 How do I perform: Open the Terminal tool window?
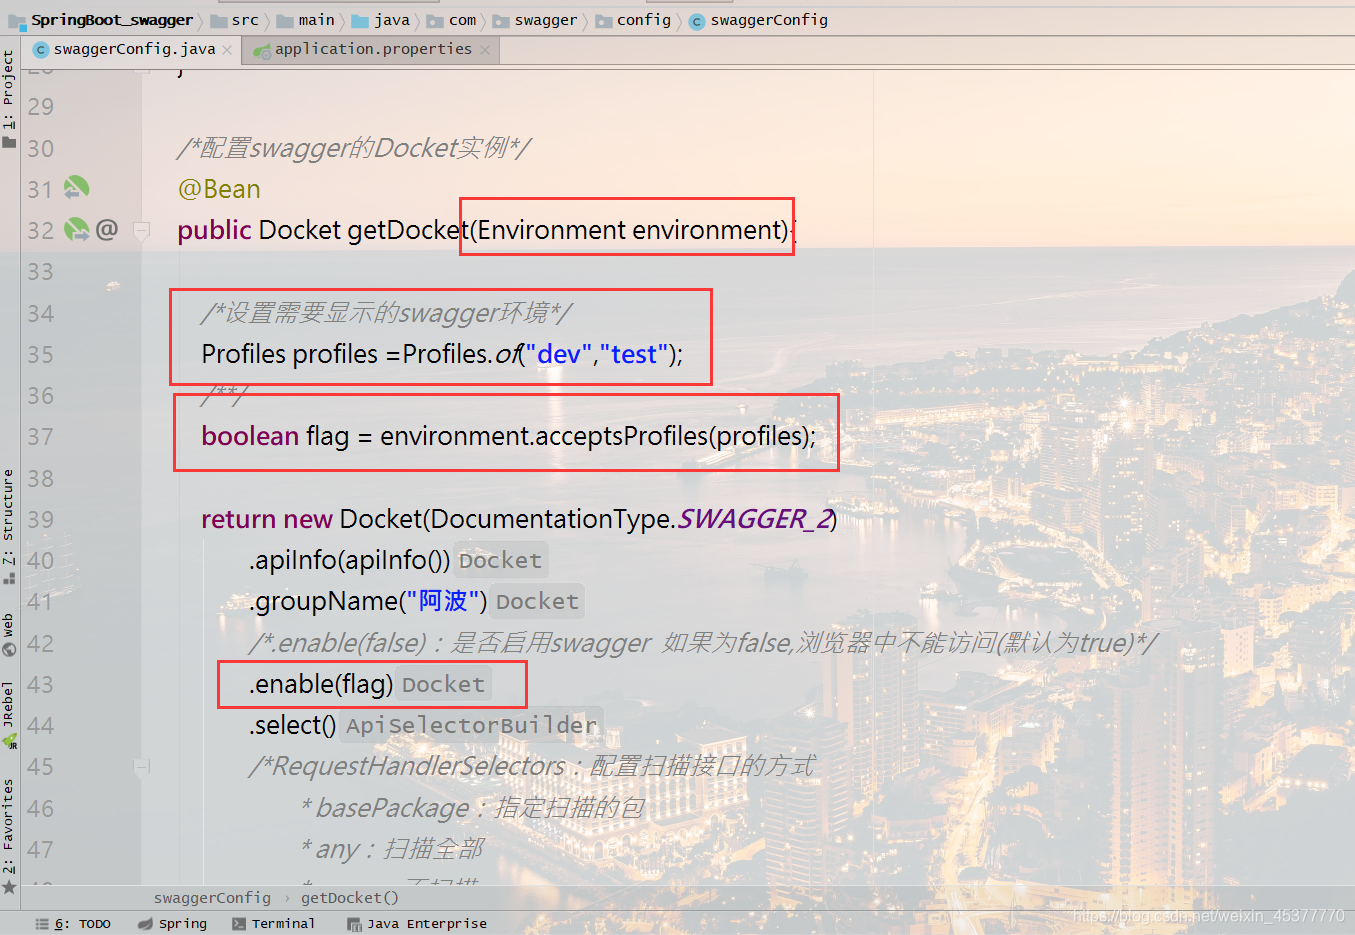pos(273,924)
